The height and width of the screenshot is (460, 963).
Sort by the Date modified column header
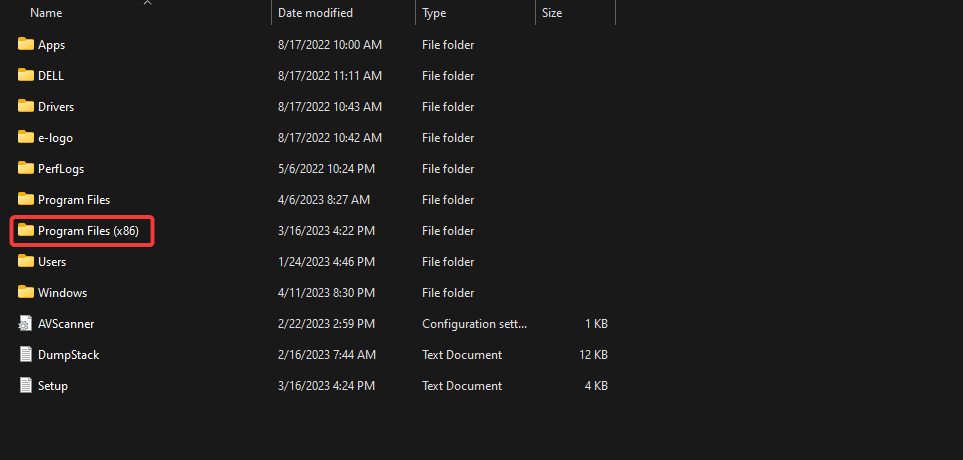point(317,13)
